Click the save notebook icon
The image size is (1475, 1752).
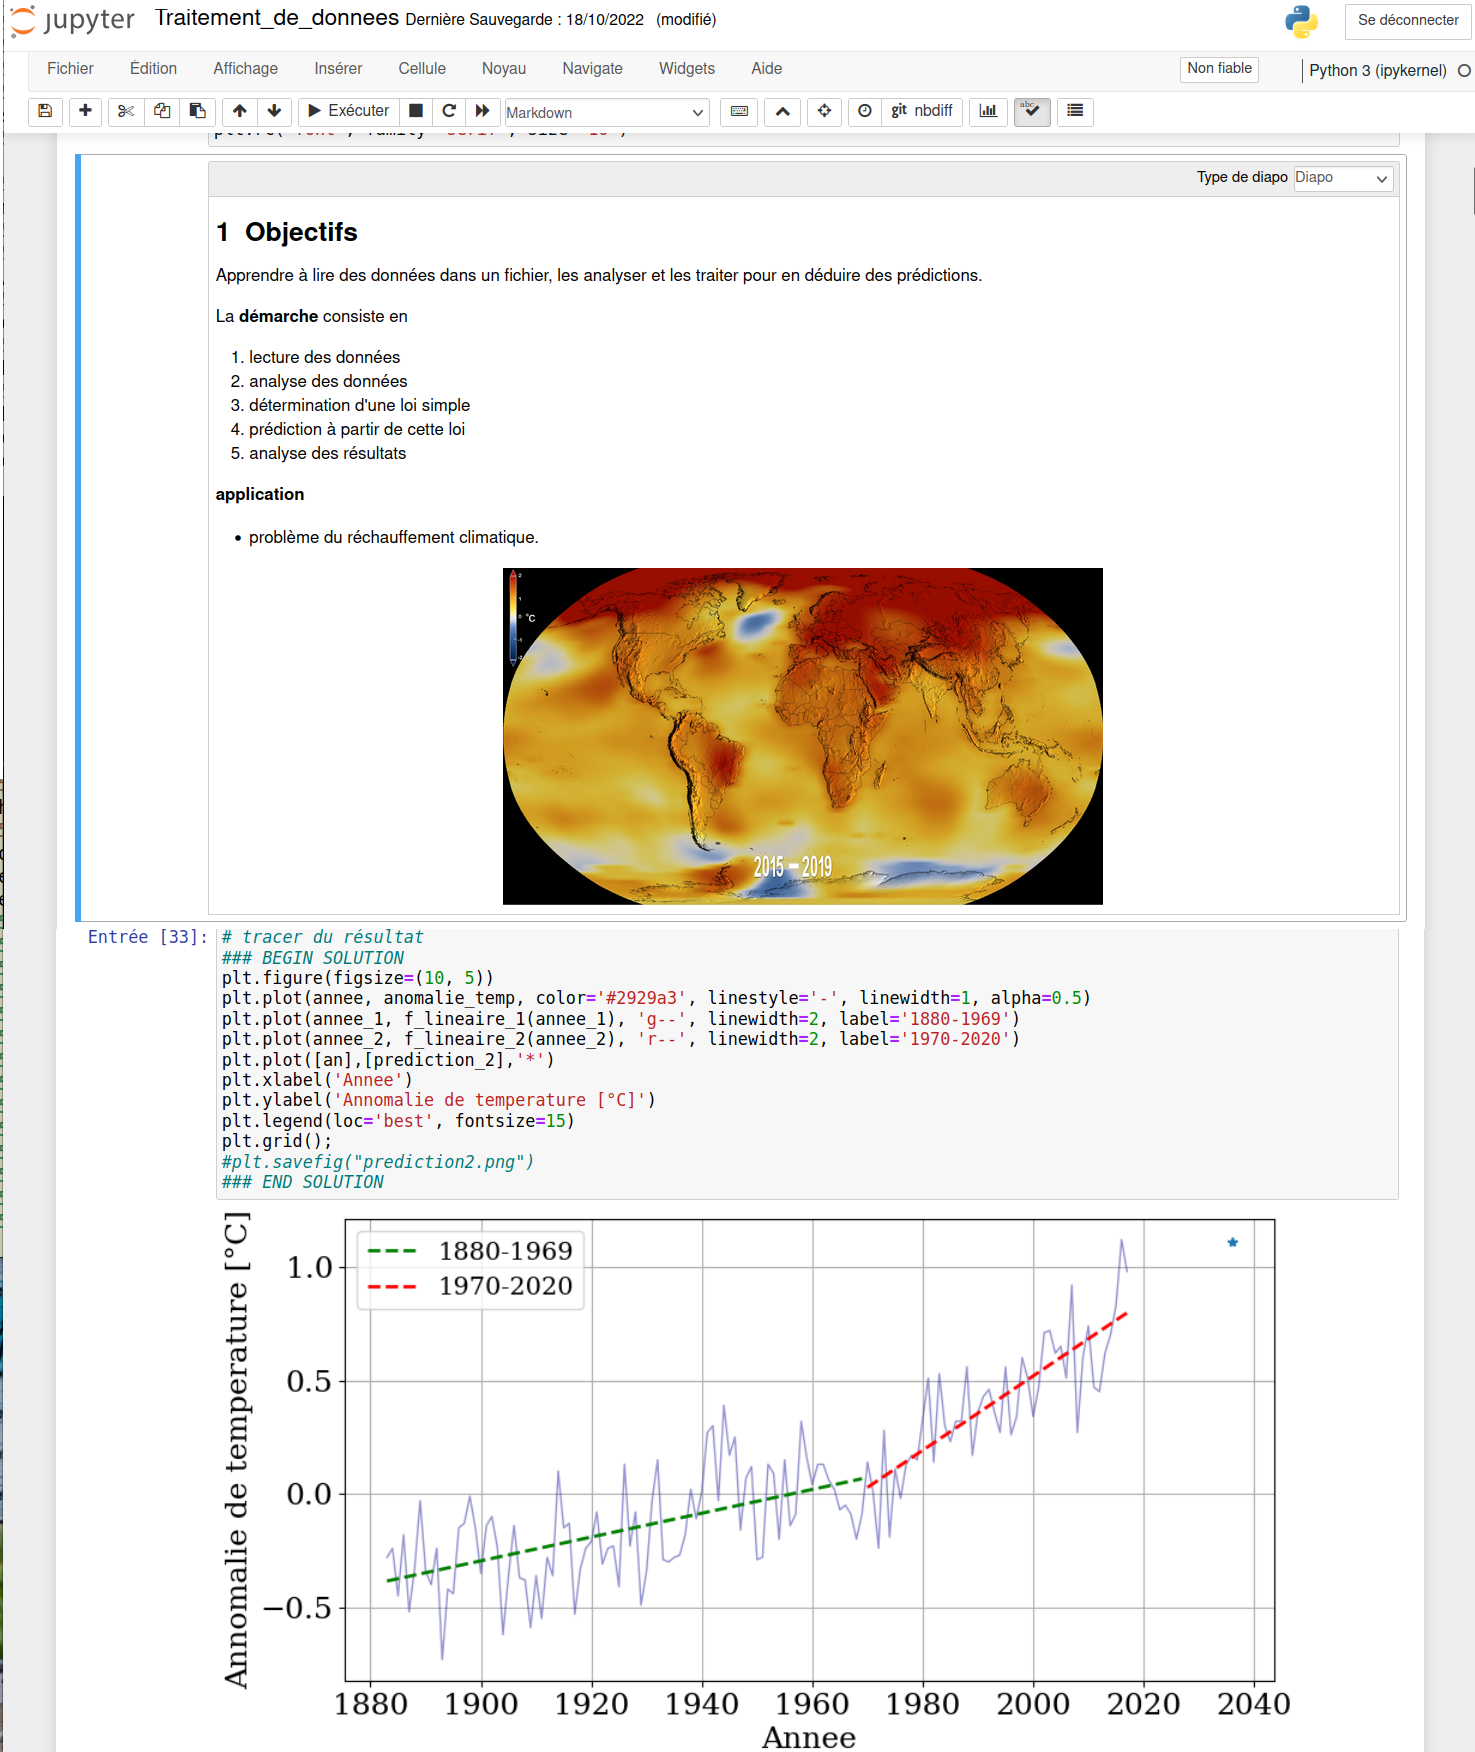[45, 111]
